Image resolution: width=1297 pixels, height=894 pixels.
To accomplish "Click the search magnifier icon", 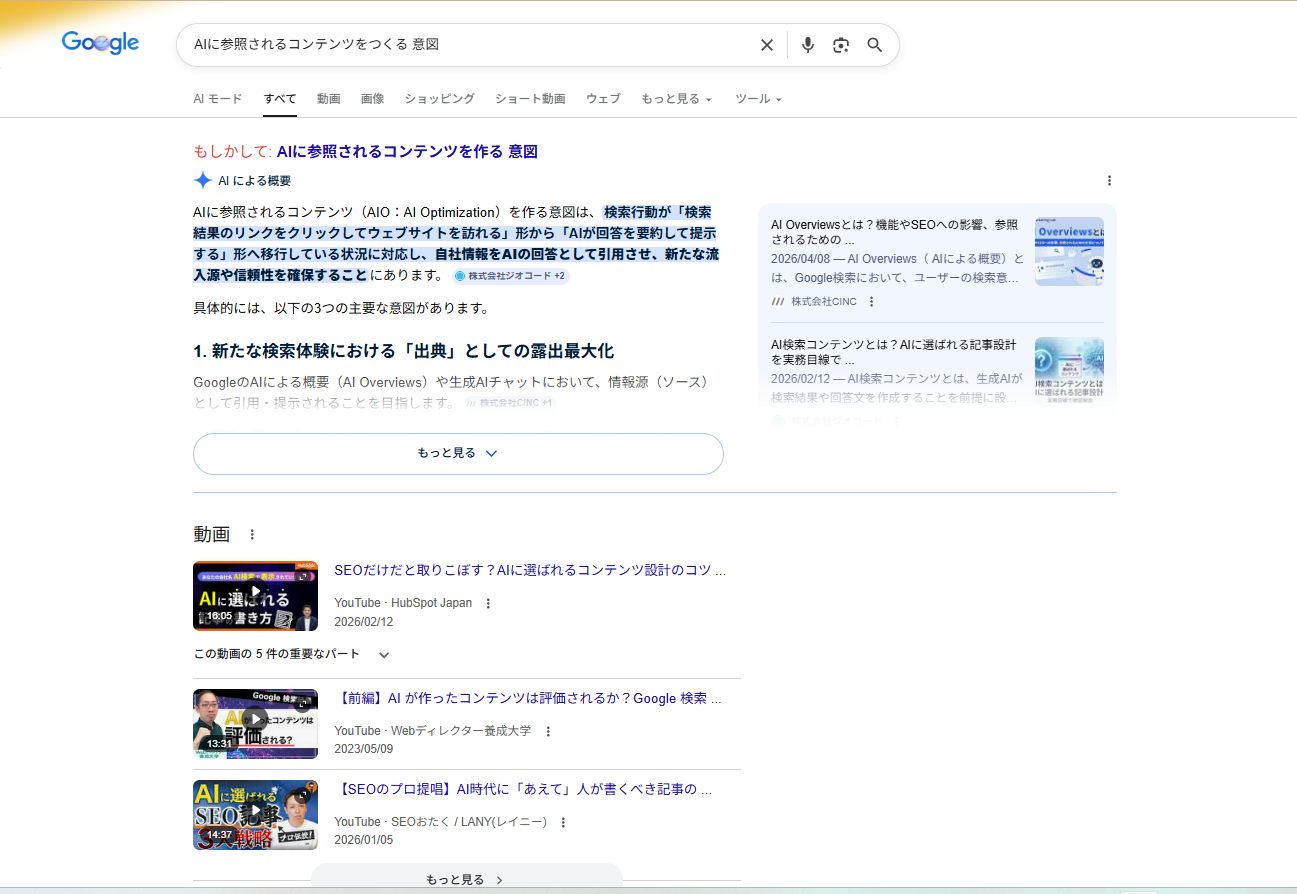I will pyautogui.click(x=874, y=45).
